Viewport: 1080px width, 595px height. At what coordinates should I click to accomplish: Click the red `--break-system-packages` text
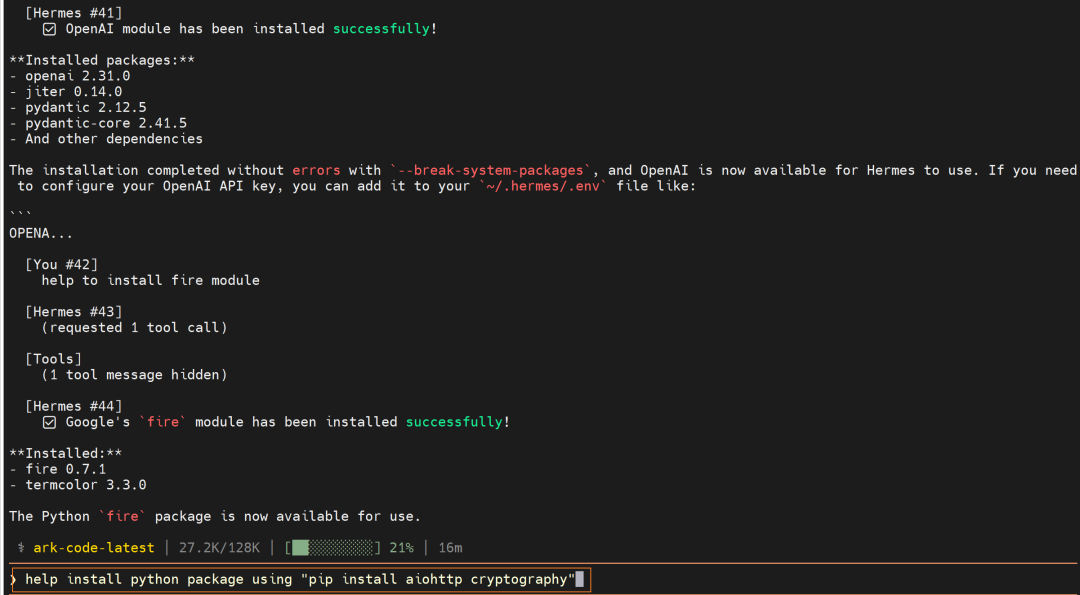(490, 170)
